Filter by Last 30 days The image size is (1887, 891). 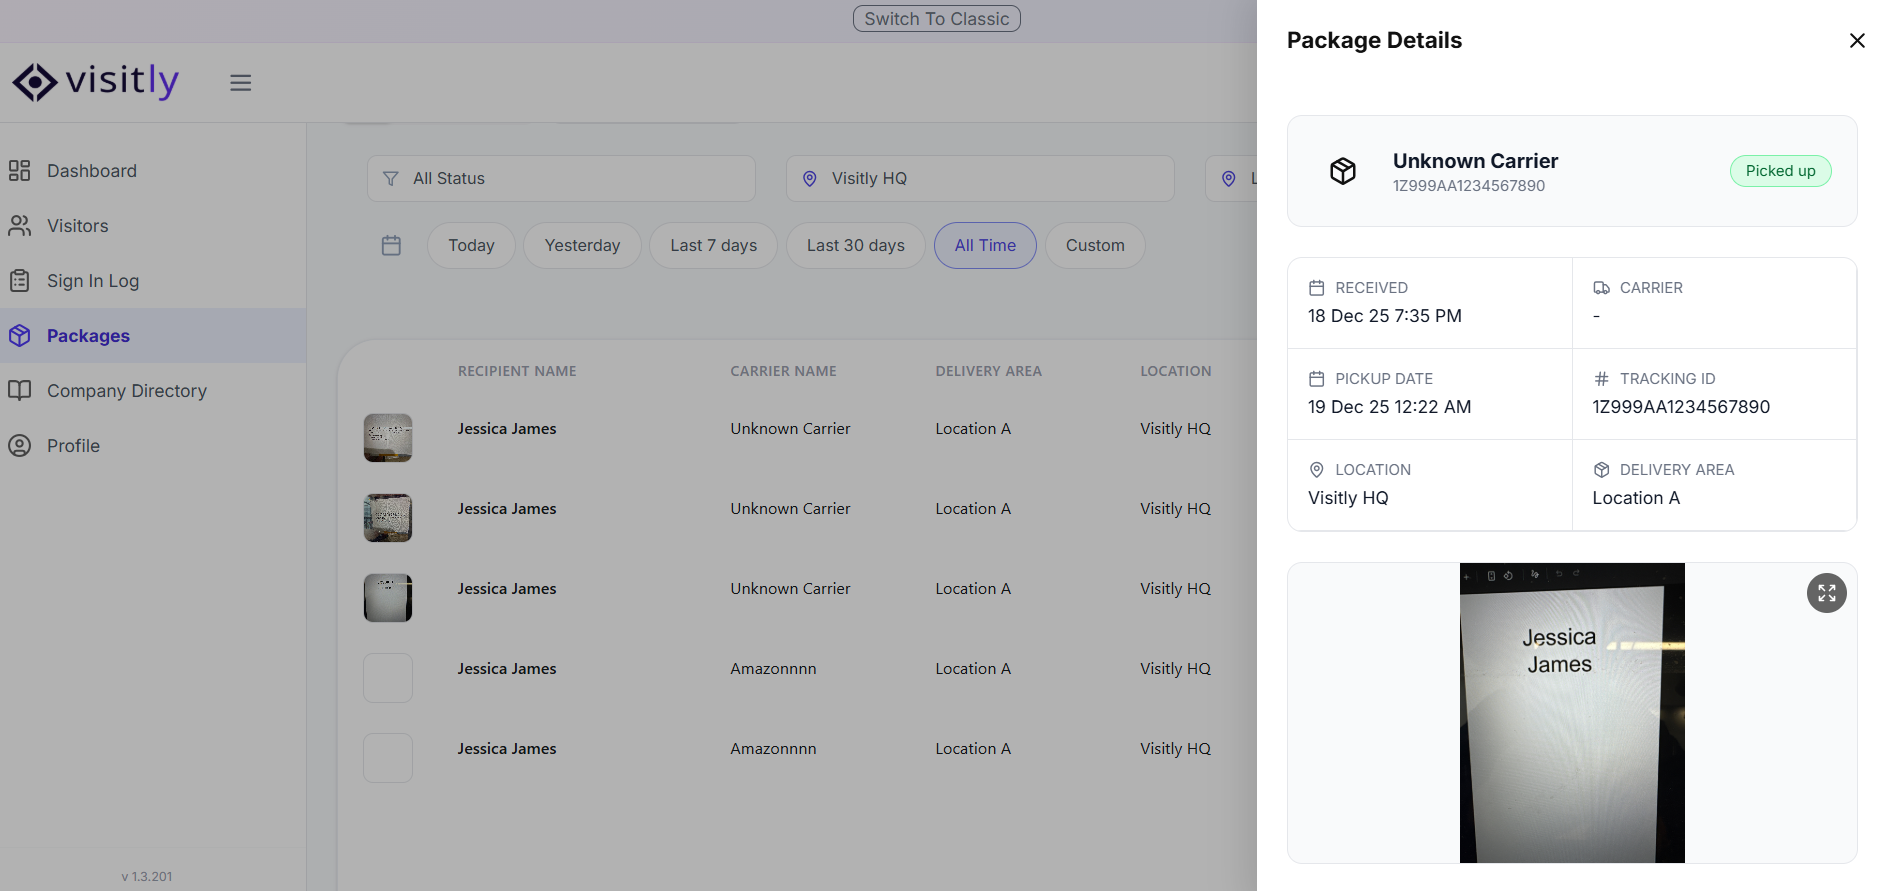click(x=855, y=245)
